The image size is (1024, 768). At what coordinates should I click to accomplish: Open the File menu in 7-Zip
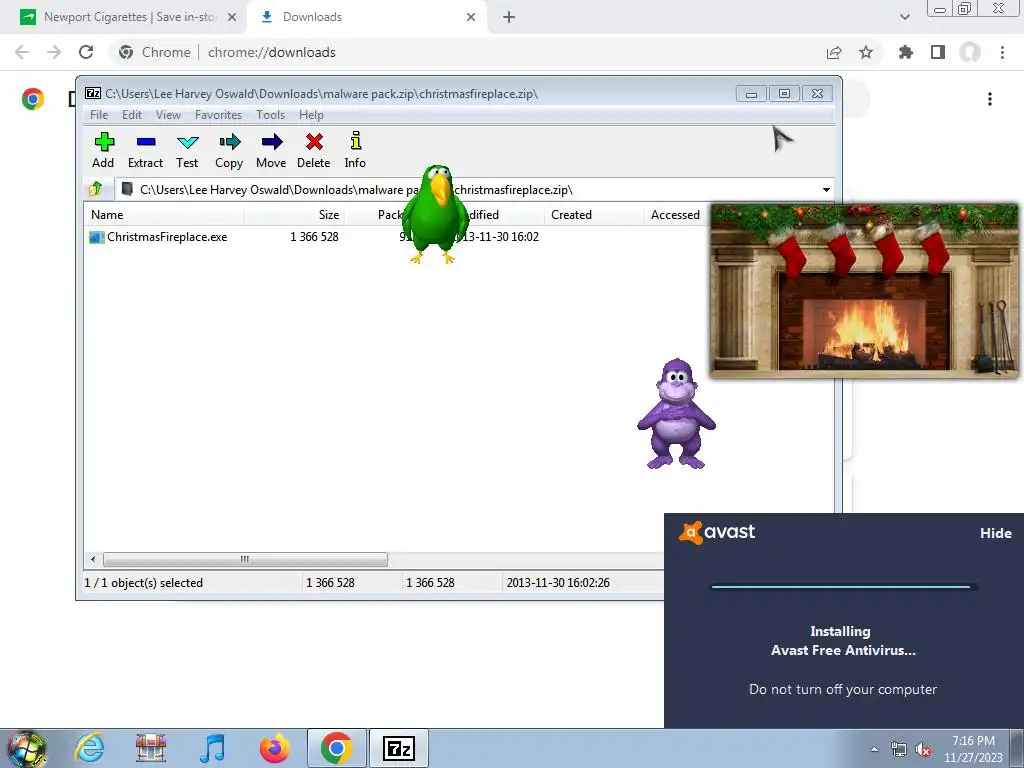pos(99,115)
